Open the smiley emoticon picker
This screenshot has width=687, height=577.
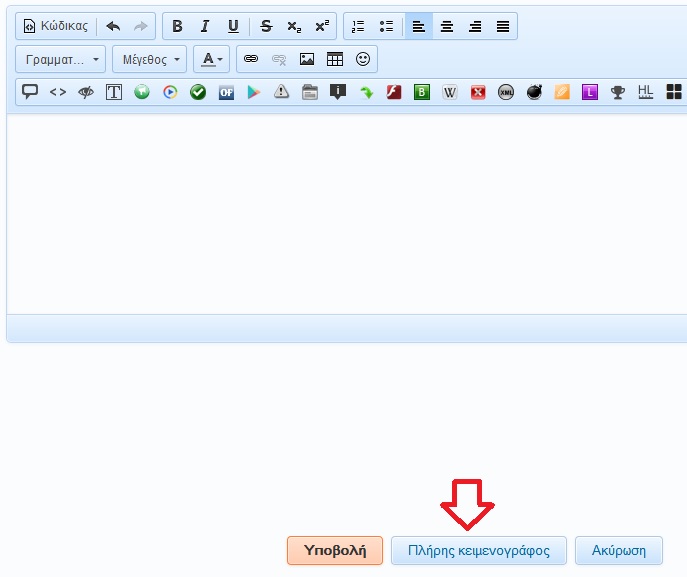tap(363, 59)
